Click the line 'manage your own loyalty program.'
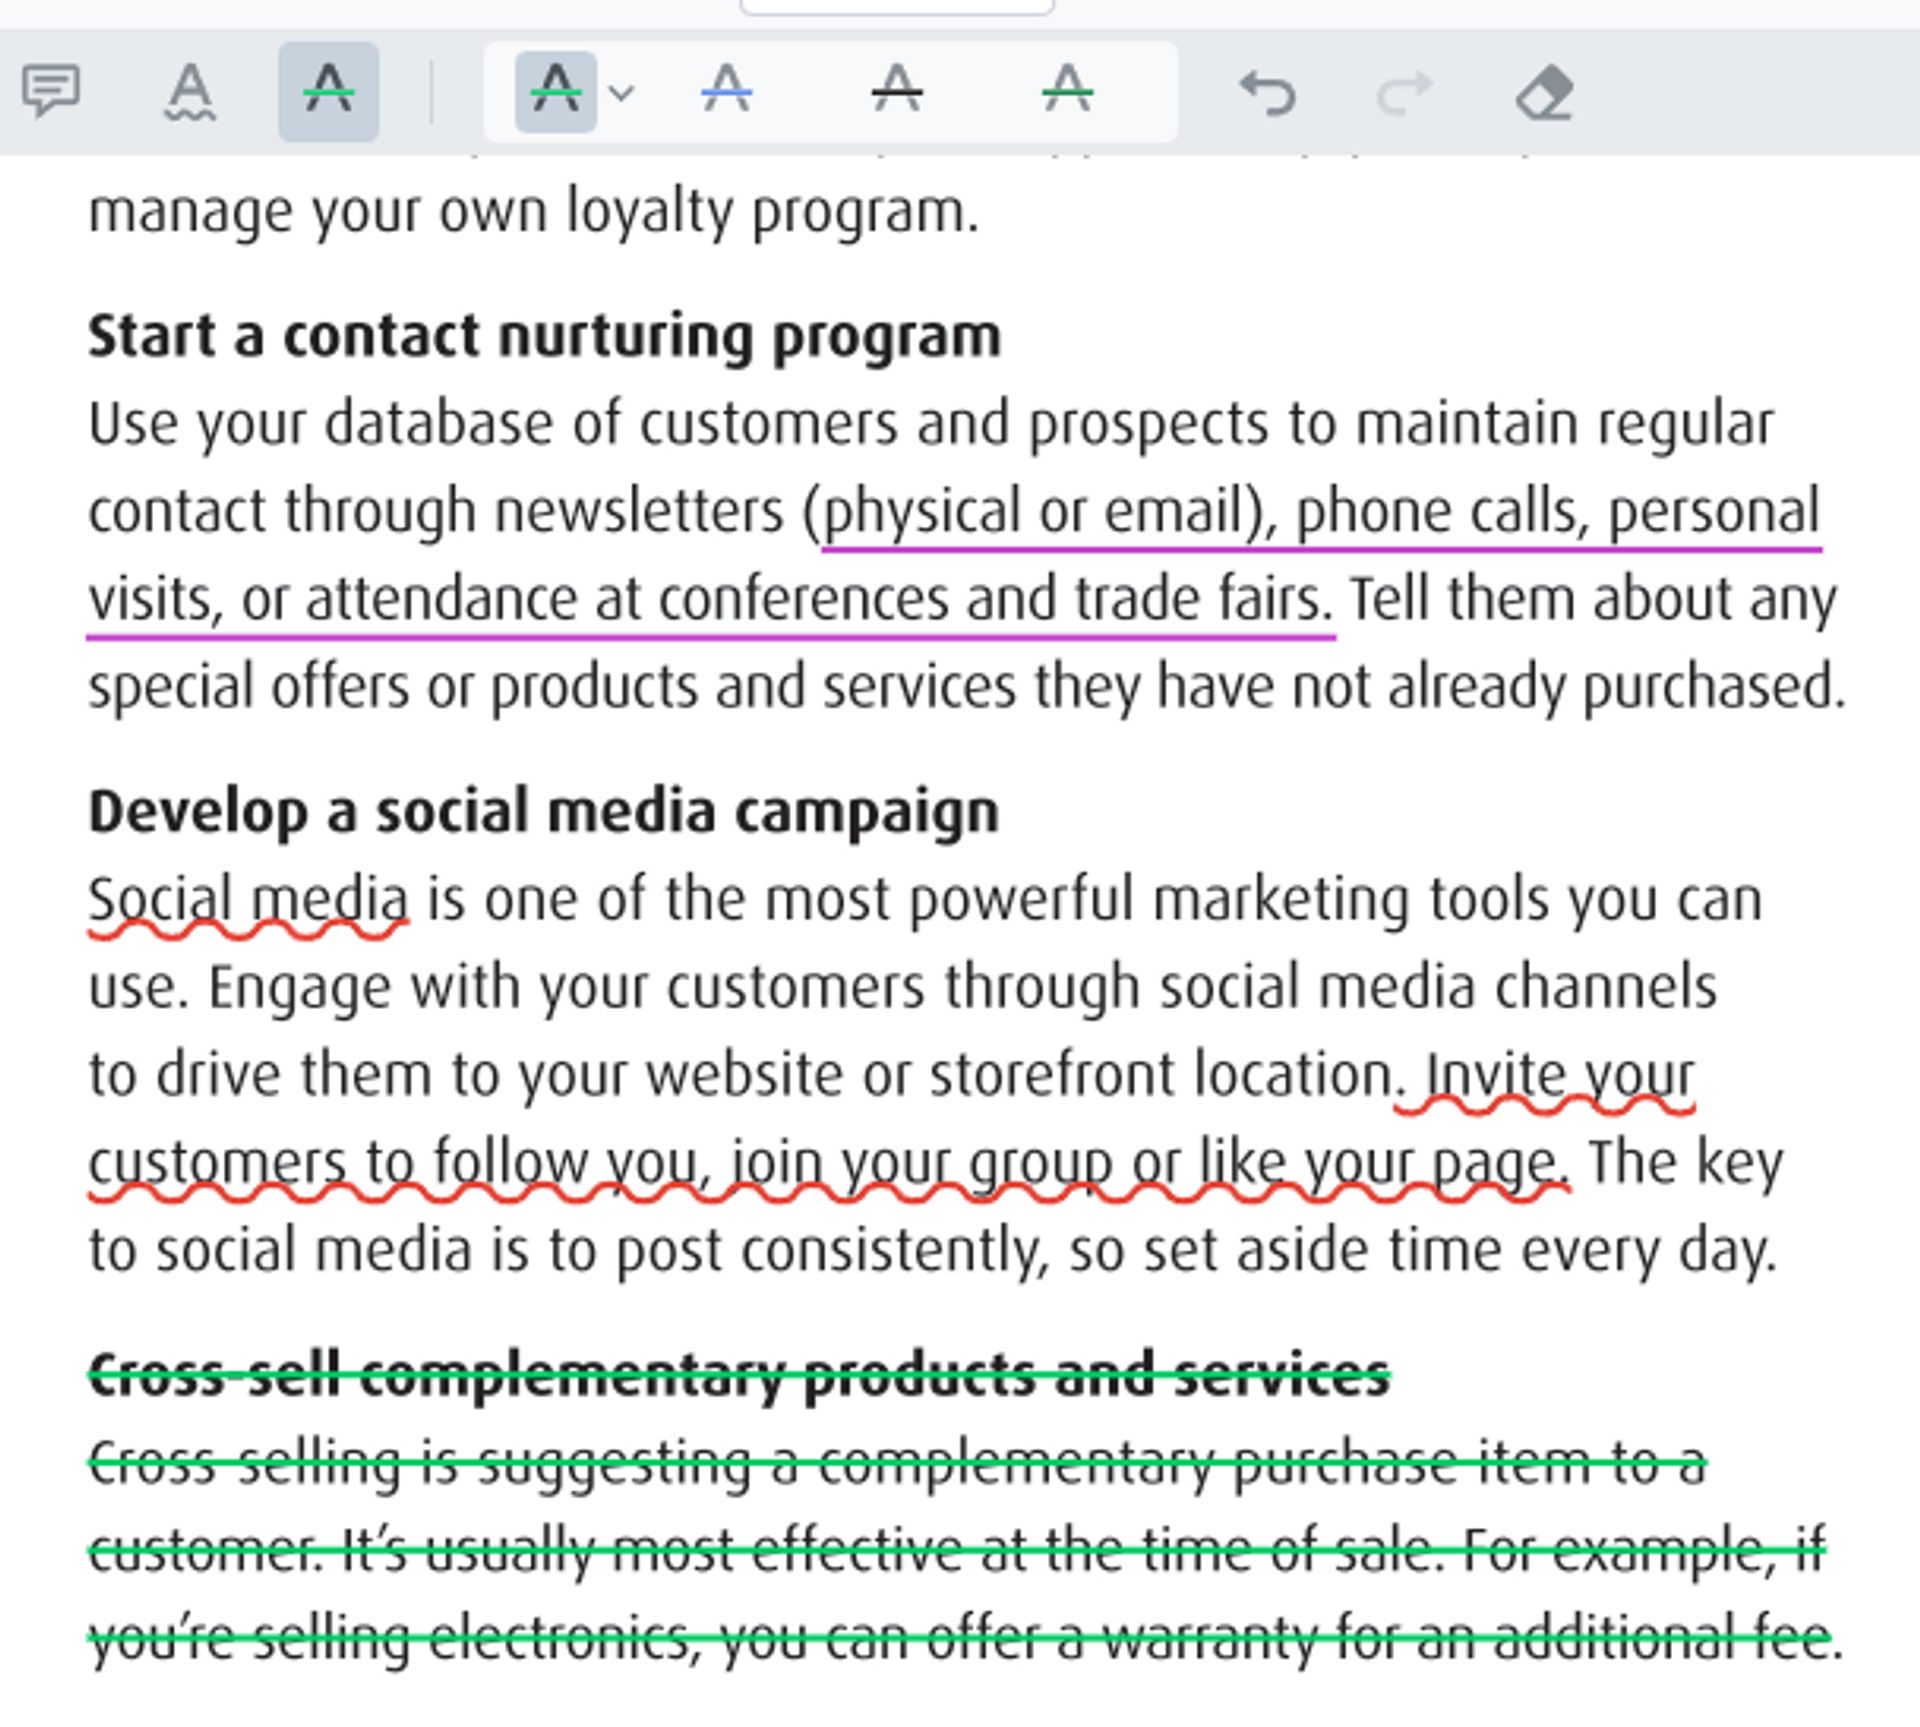1920x1727 pixels. tap(534, 213)
